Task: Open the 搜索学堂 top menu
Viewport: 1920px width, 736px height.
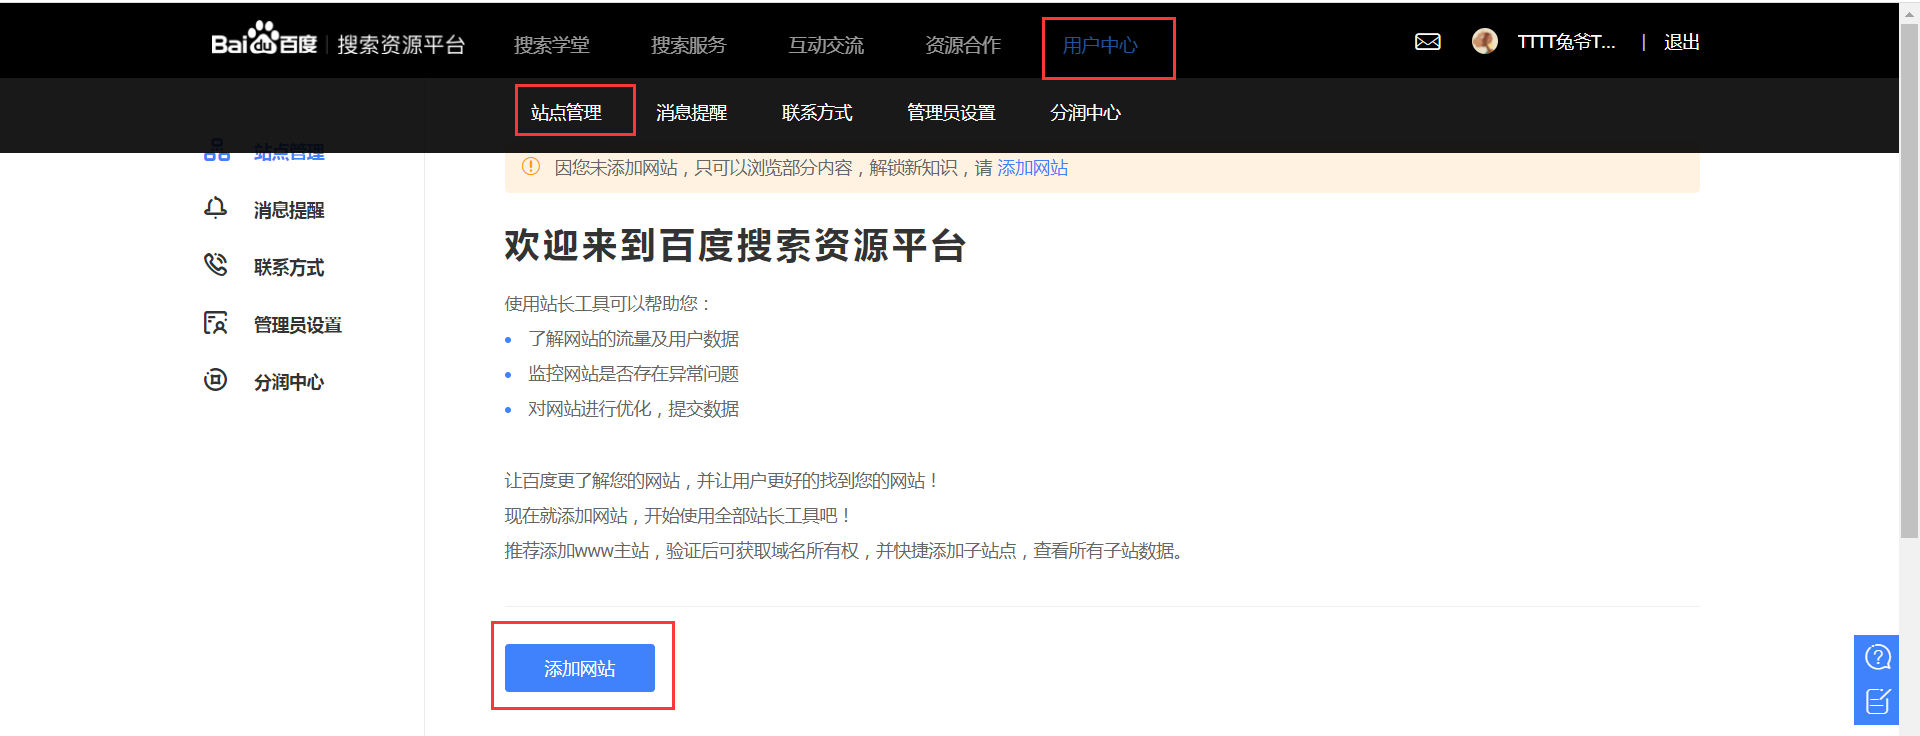Action: [x=551, y=45]
